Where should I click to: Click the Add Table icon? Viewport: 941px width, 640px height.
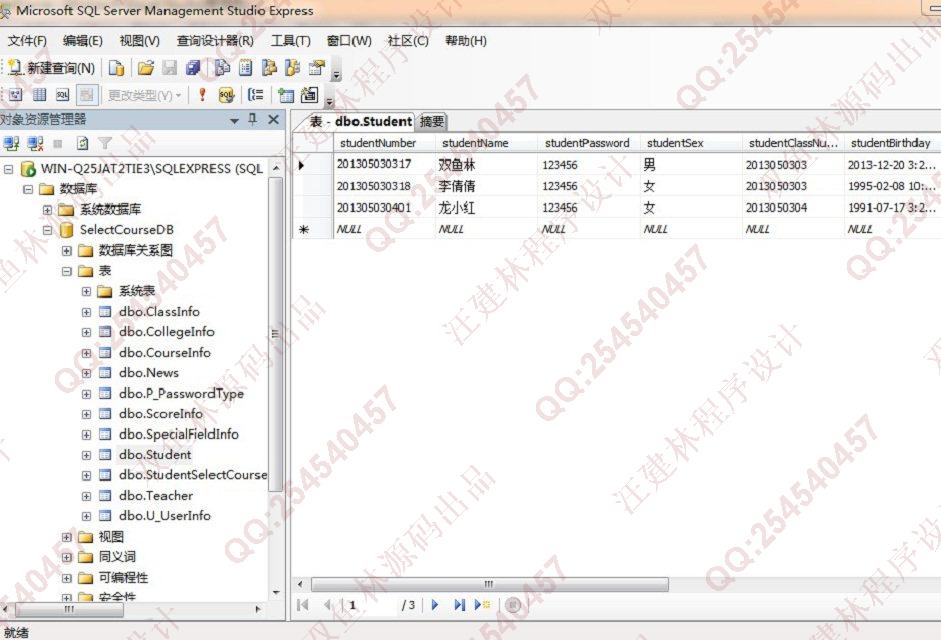tap(286, 95)
